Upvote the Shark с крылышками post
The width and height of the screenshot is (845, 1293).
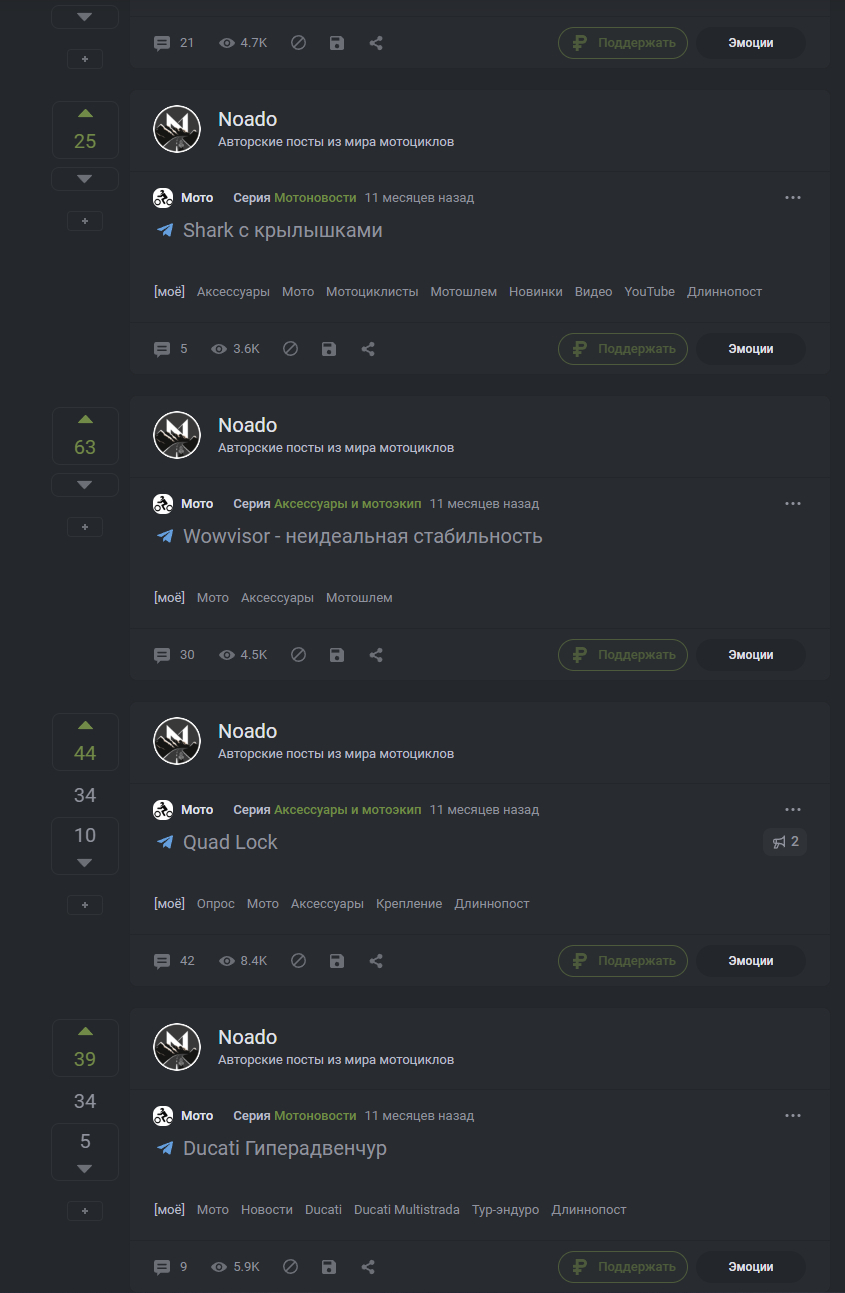(x=85, y=114)
